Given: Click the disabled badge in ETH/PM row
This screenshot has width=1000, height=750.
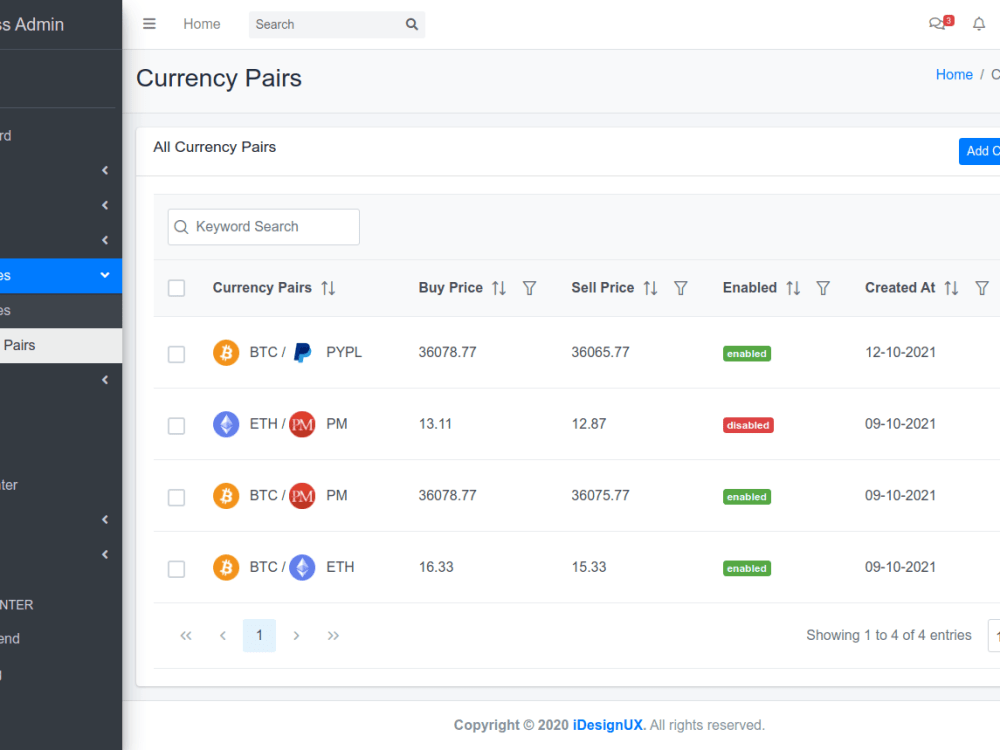Looking at the screenshot, I should point(748,425).
